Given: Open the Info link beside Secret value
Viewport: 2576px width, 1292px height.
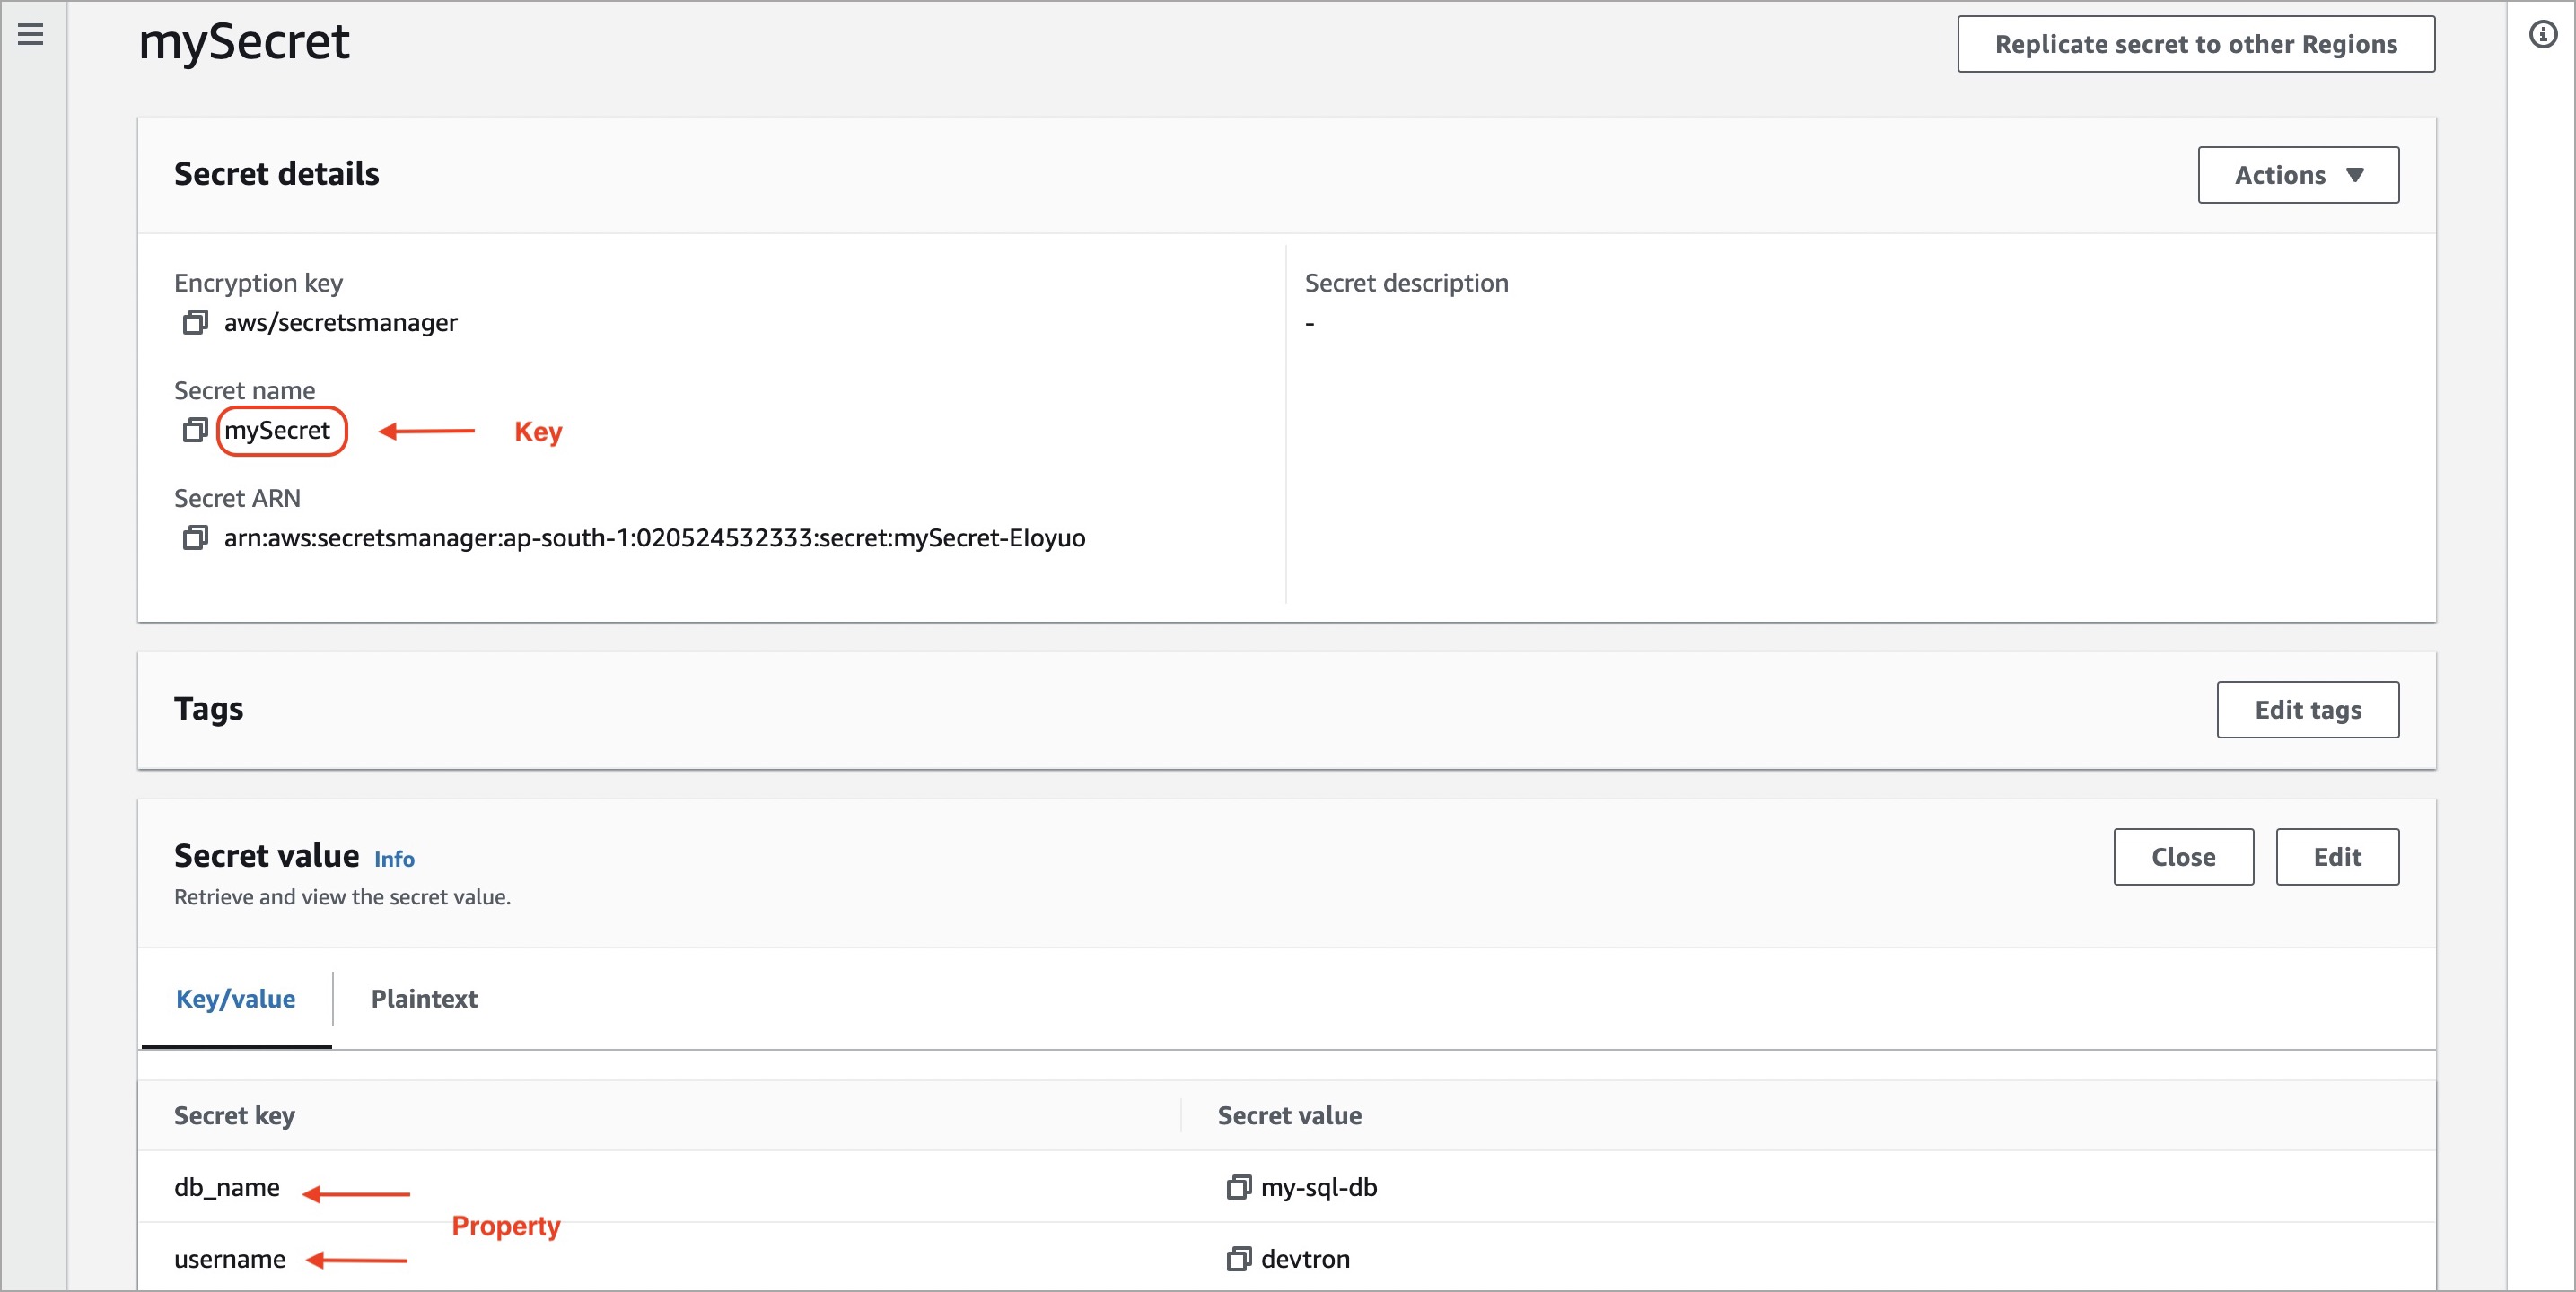Looking at the screenshot, I should coord(394,859).
